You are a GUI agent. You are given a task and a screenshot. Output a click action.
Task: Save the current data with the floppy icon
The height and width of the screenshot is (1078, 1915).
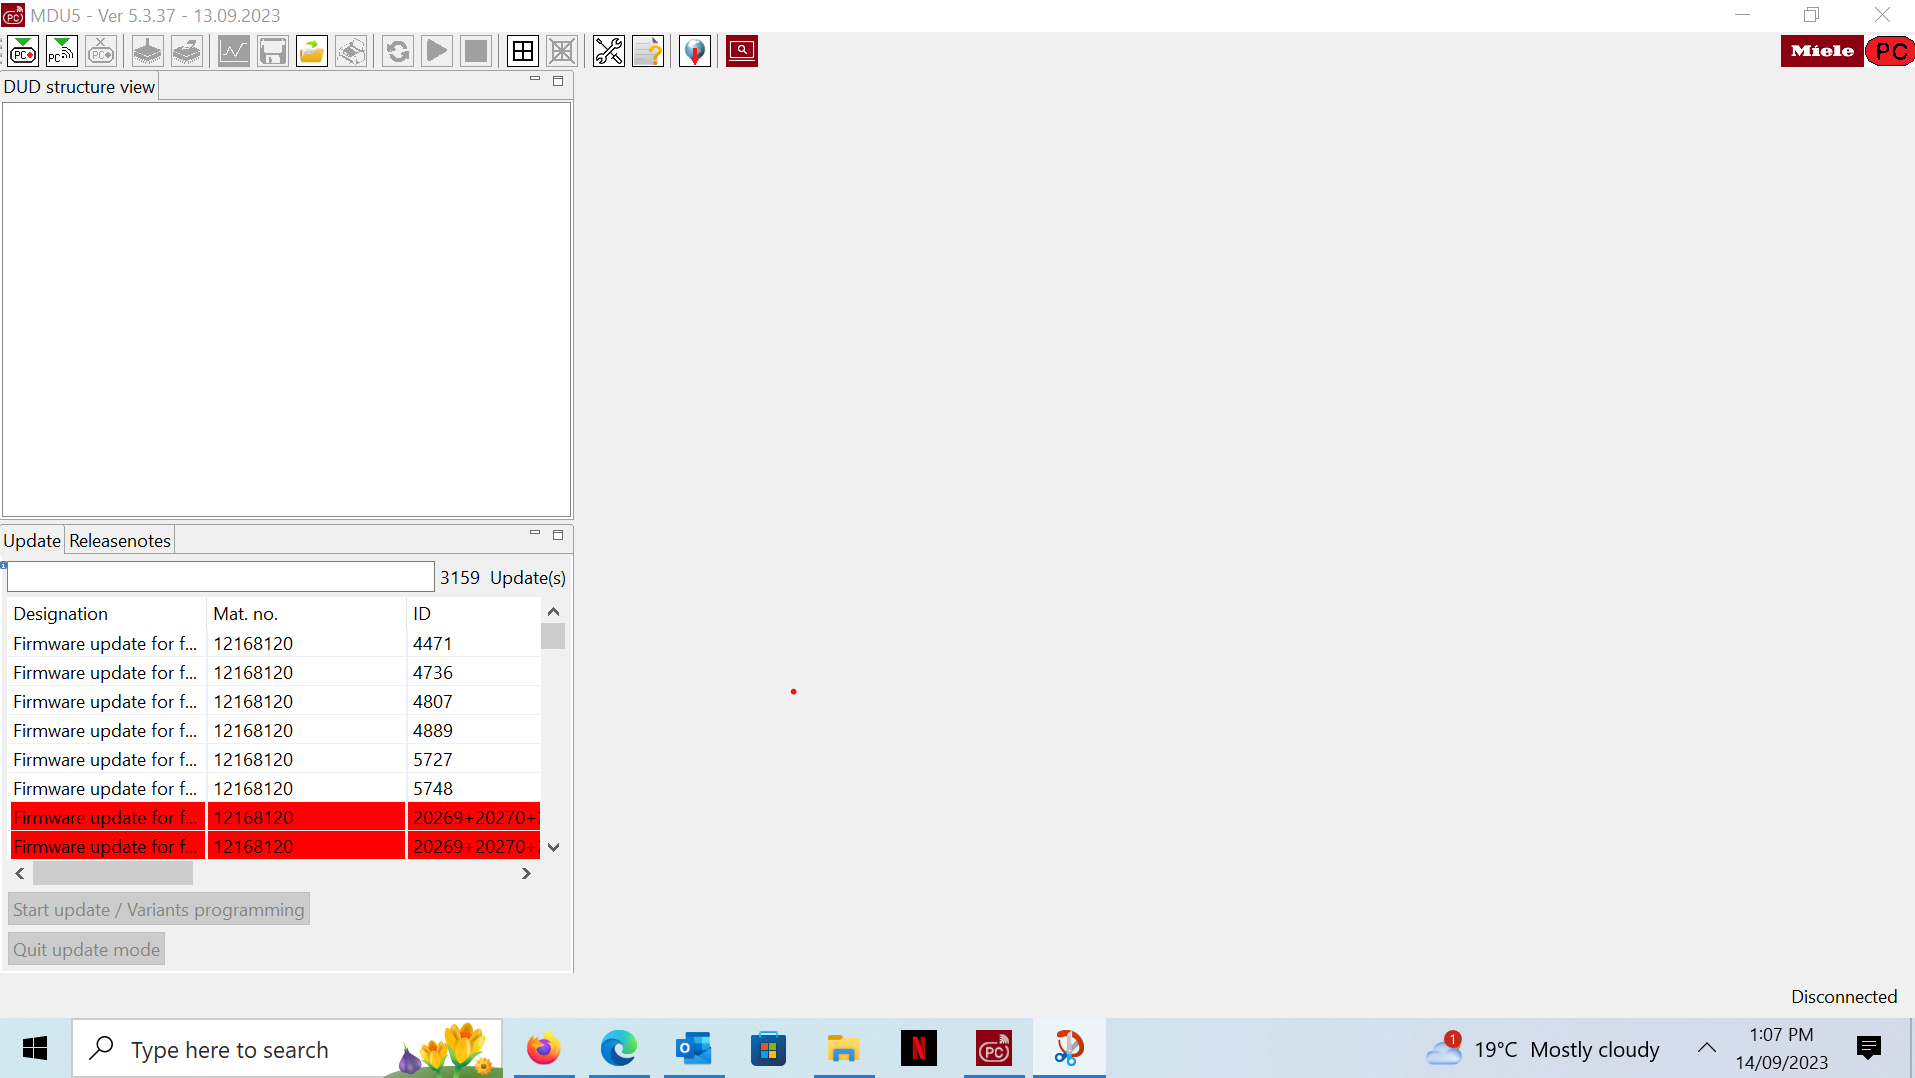pyautogui.click(x=273, y=51)
